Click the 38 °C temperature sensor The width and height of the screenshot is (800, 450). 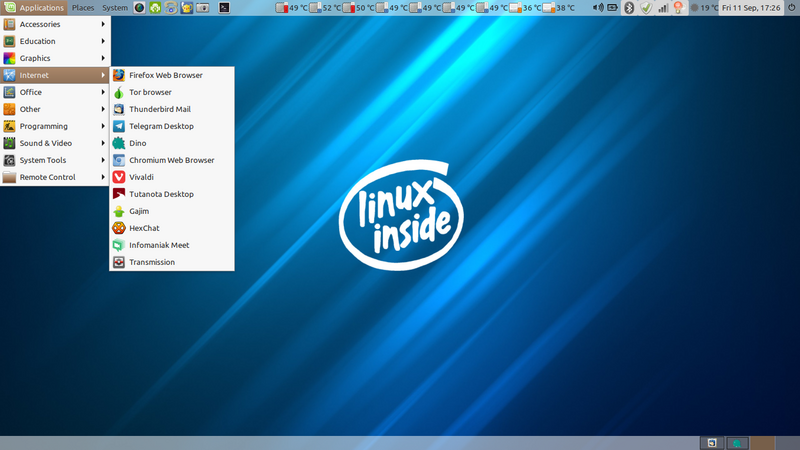(559, 8)
